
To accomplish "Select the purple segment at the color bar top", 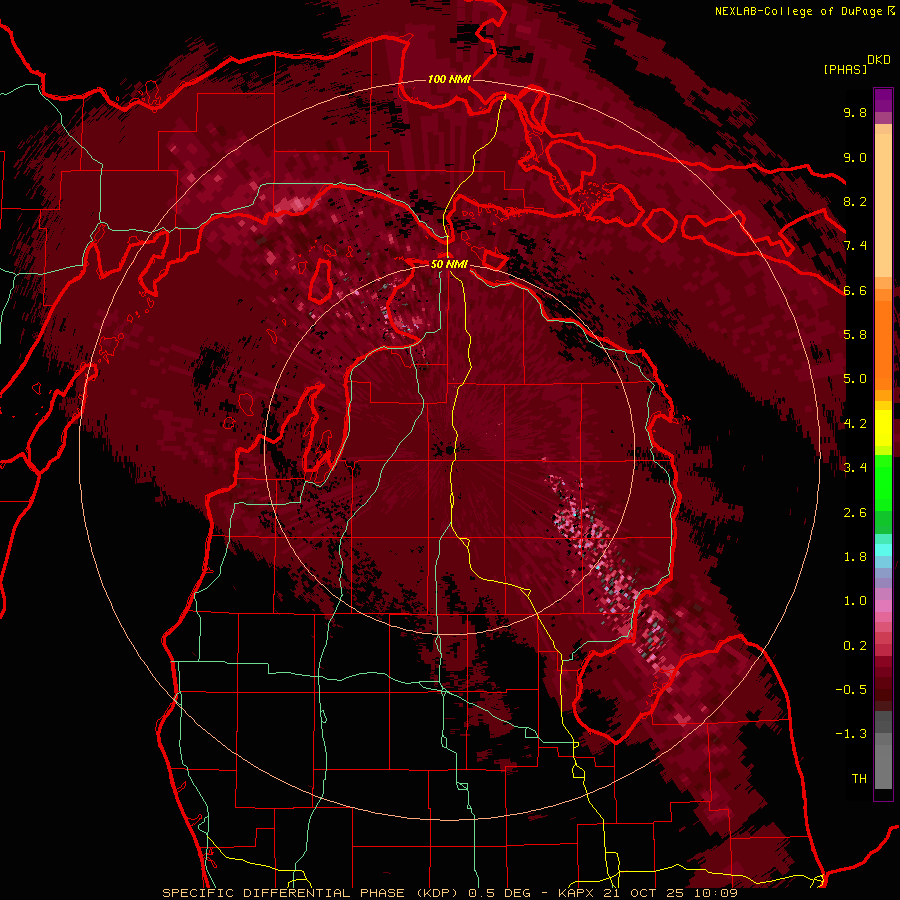I will coord(883,100).
